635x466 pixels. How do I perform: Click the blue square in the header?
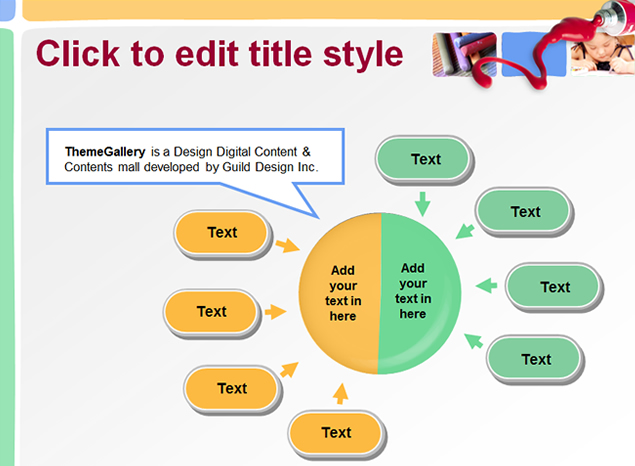pyautogui.click(x=529, y=54)
